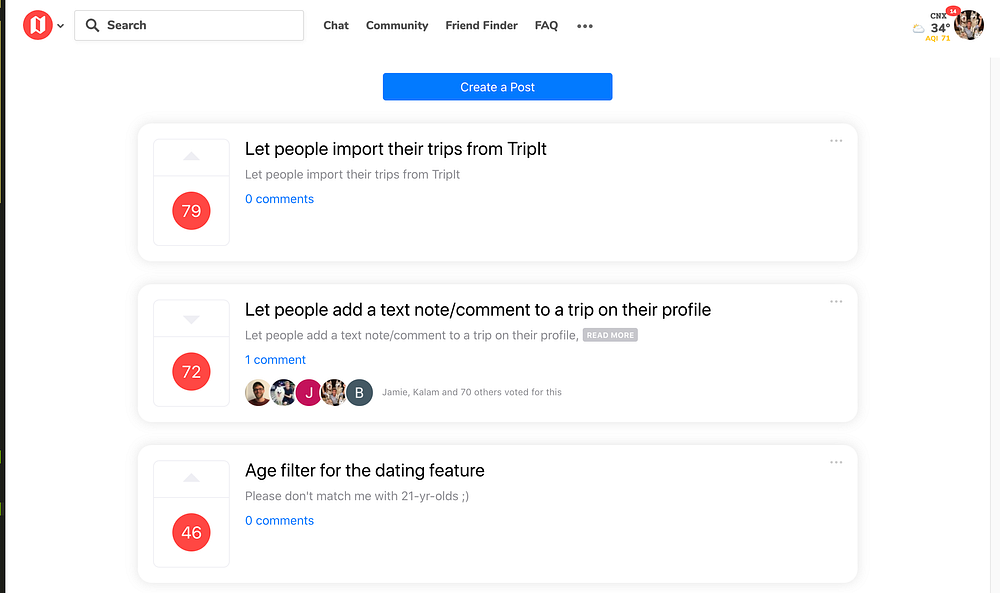Open Friend Finder
The width and height of the screenshot is (1000, 593).
click(481, 25)
